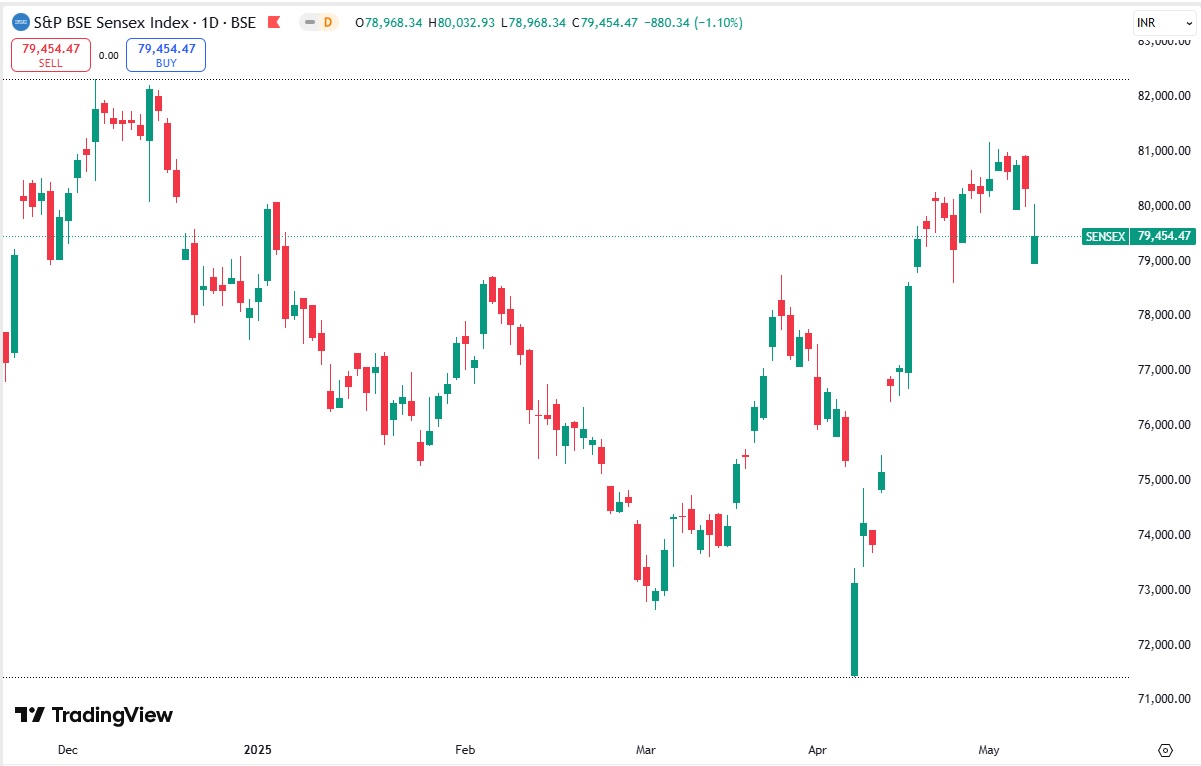The height and width of the screenshot is (766, 1201).
Task: Open the red flag symbol marker
Action: (272, 21)
